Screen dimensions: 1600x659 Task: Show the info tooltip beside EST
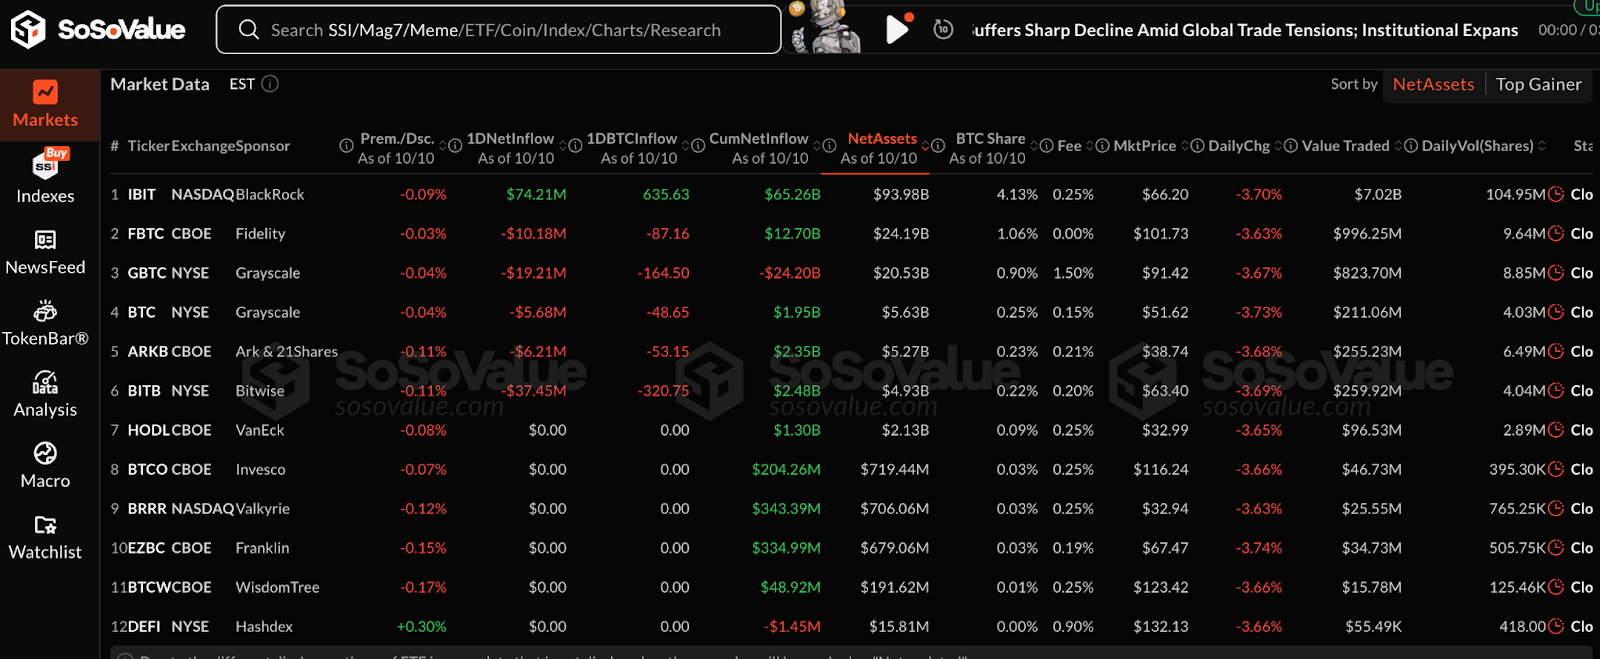click(270, 84)
